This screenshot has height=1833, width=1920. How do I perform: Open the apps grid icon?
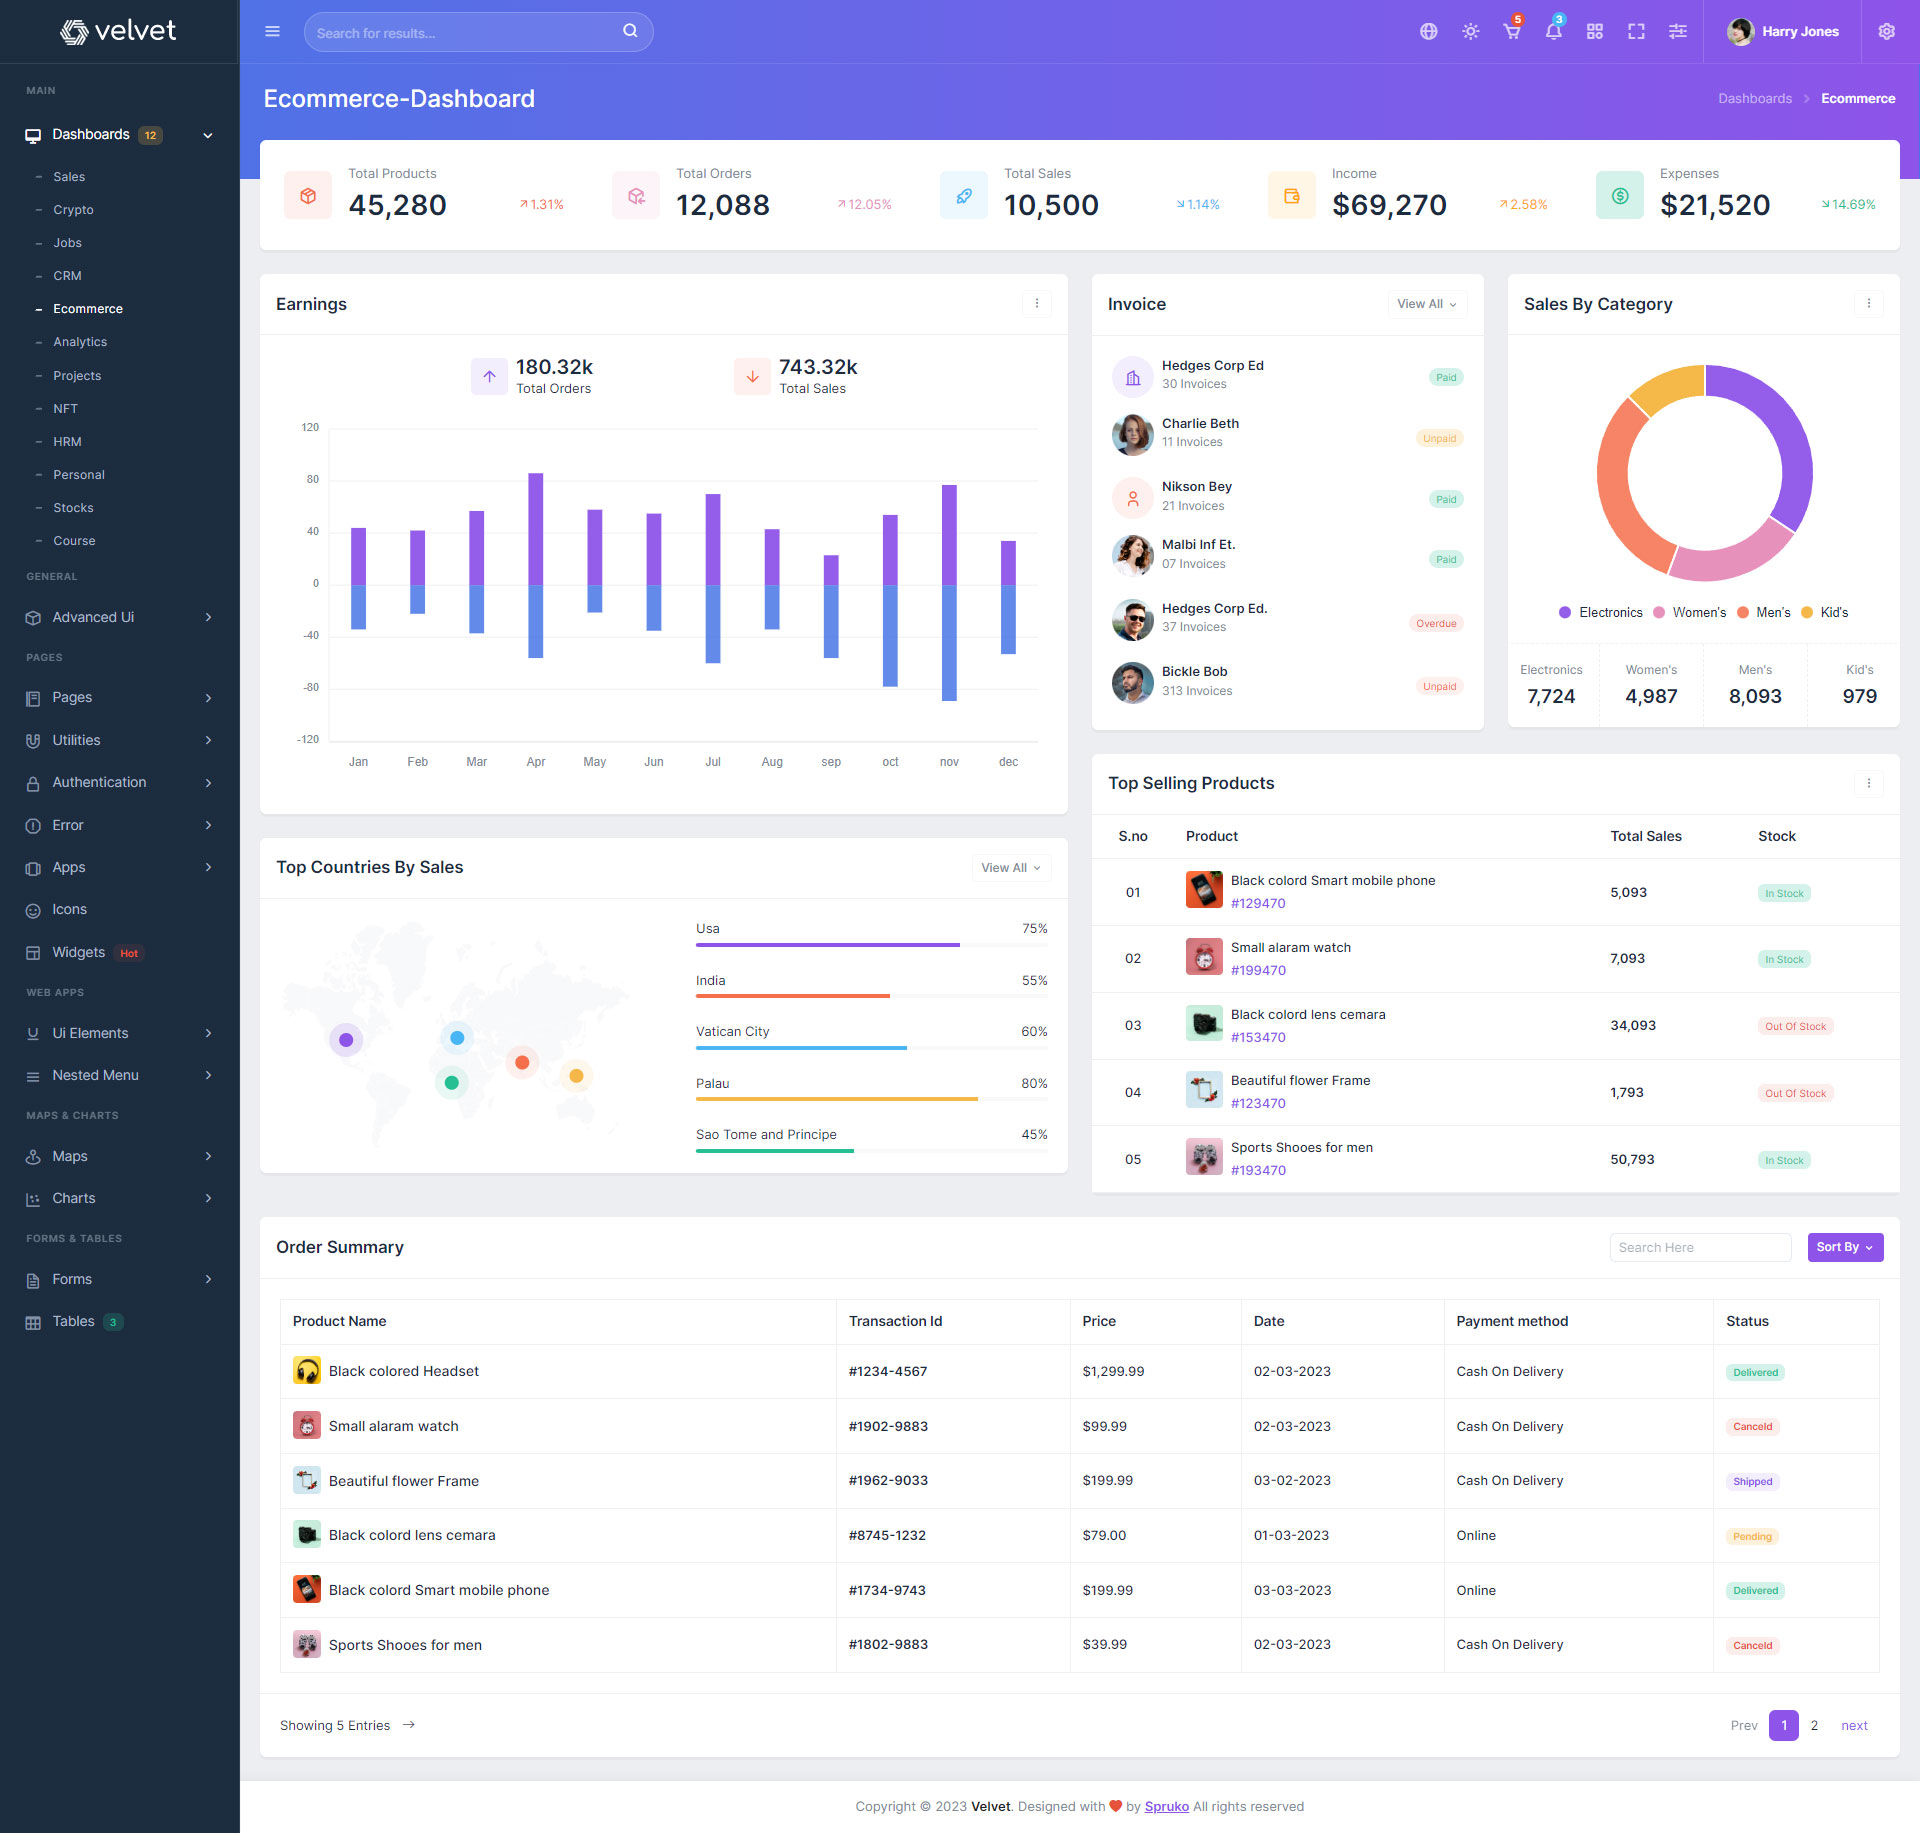[1594, 32]
